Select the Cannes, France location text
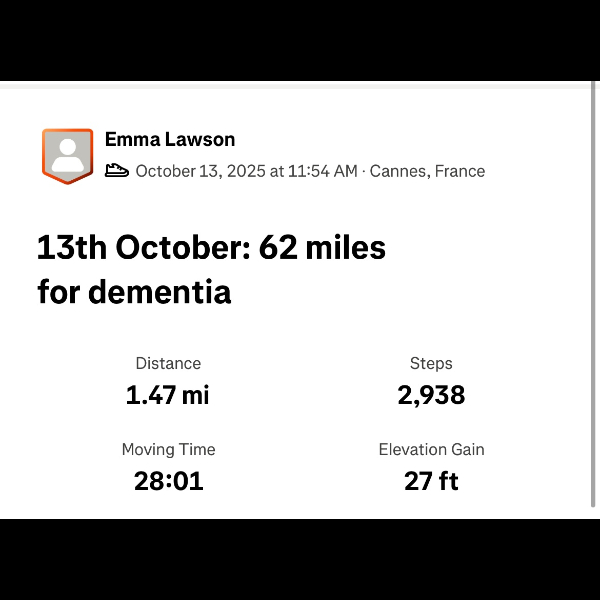The width and height of the screenshot is (600, 600). tap(427, 171)
